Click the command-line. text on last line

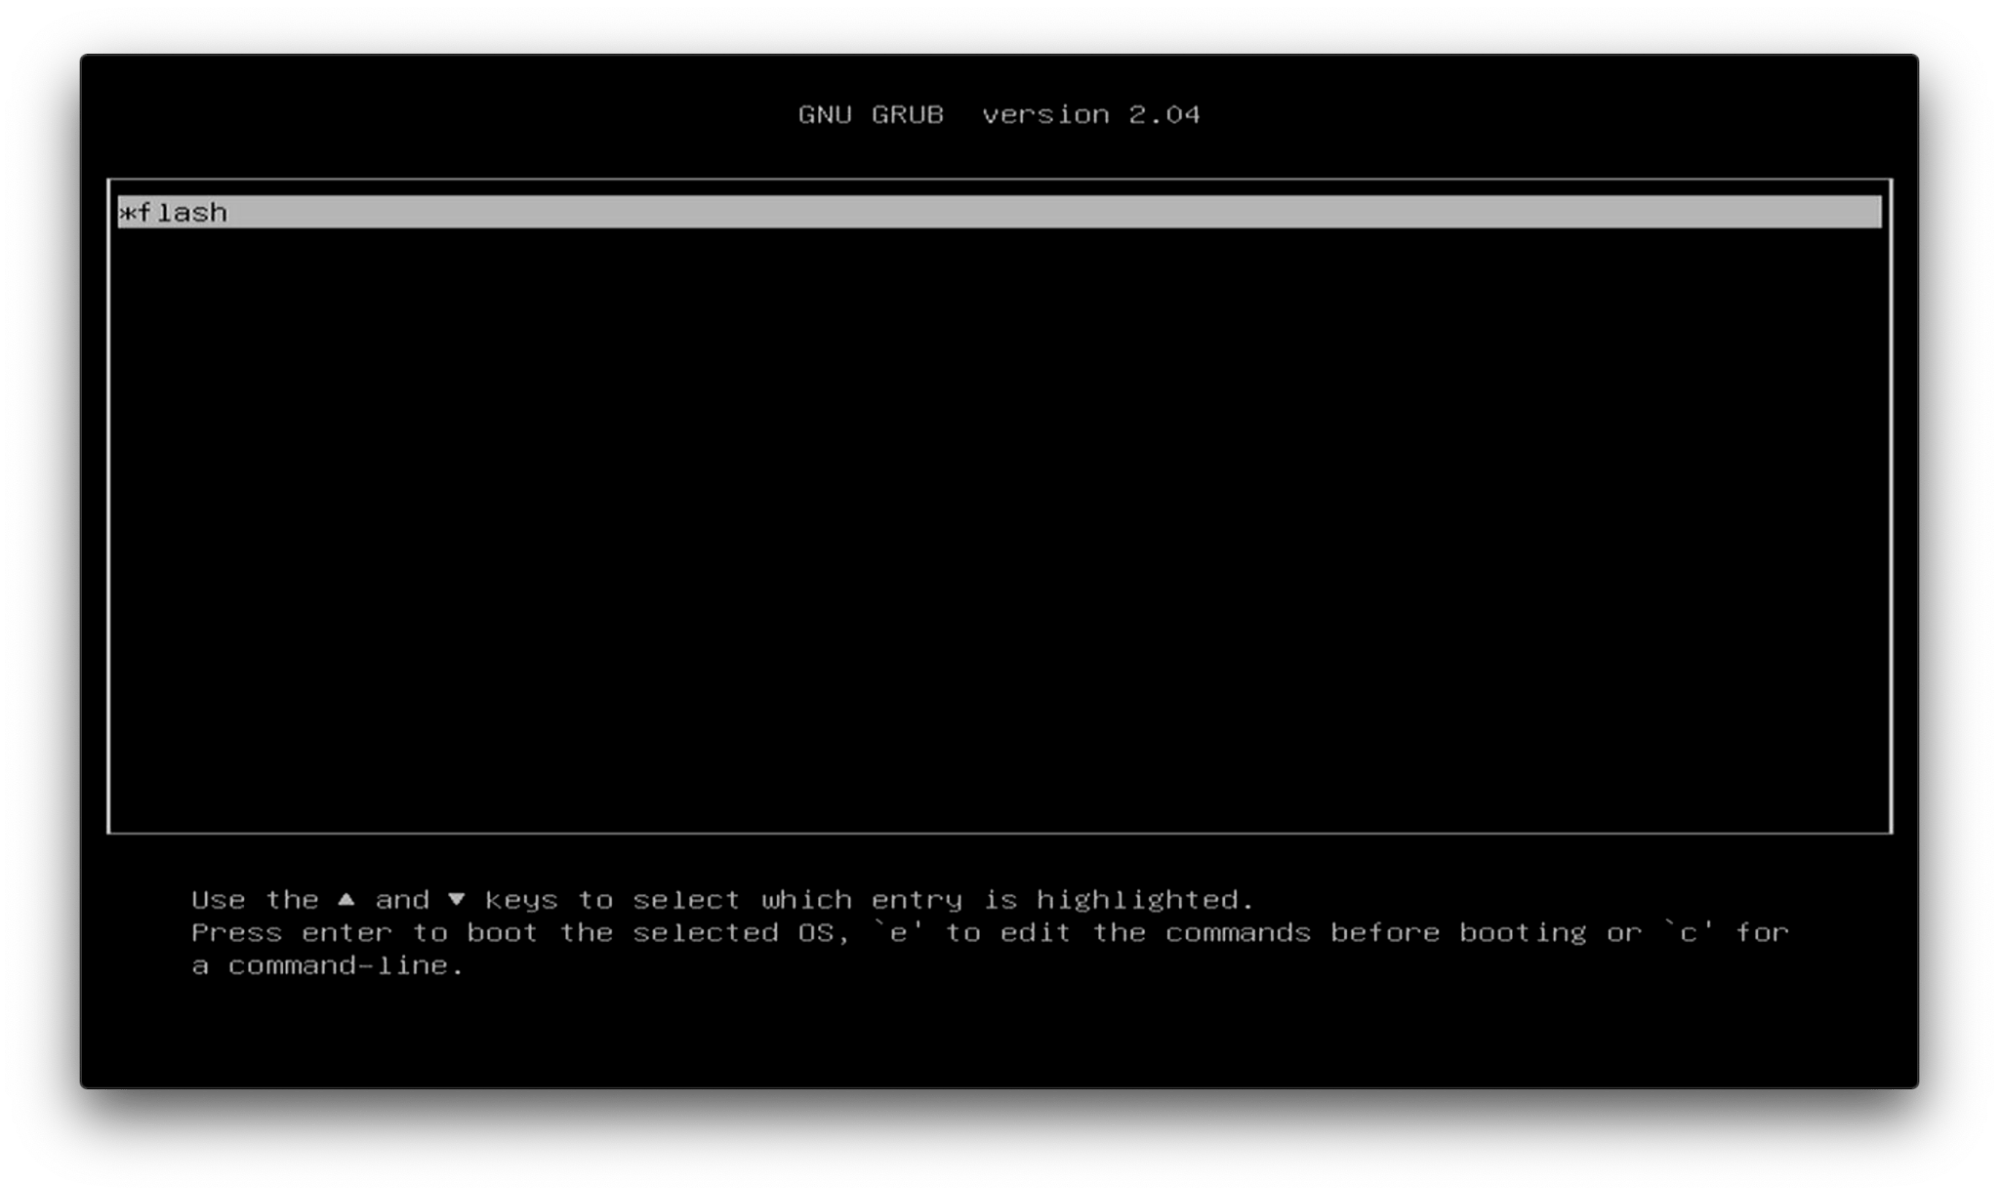pyautogui.click(x=346, y=965)
